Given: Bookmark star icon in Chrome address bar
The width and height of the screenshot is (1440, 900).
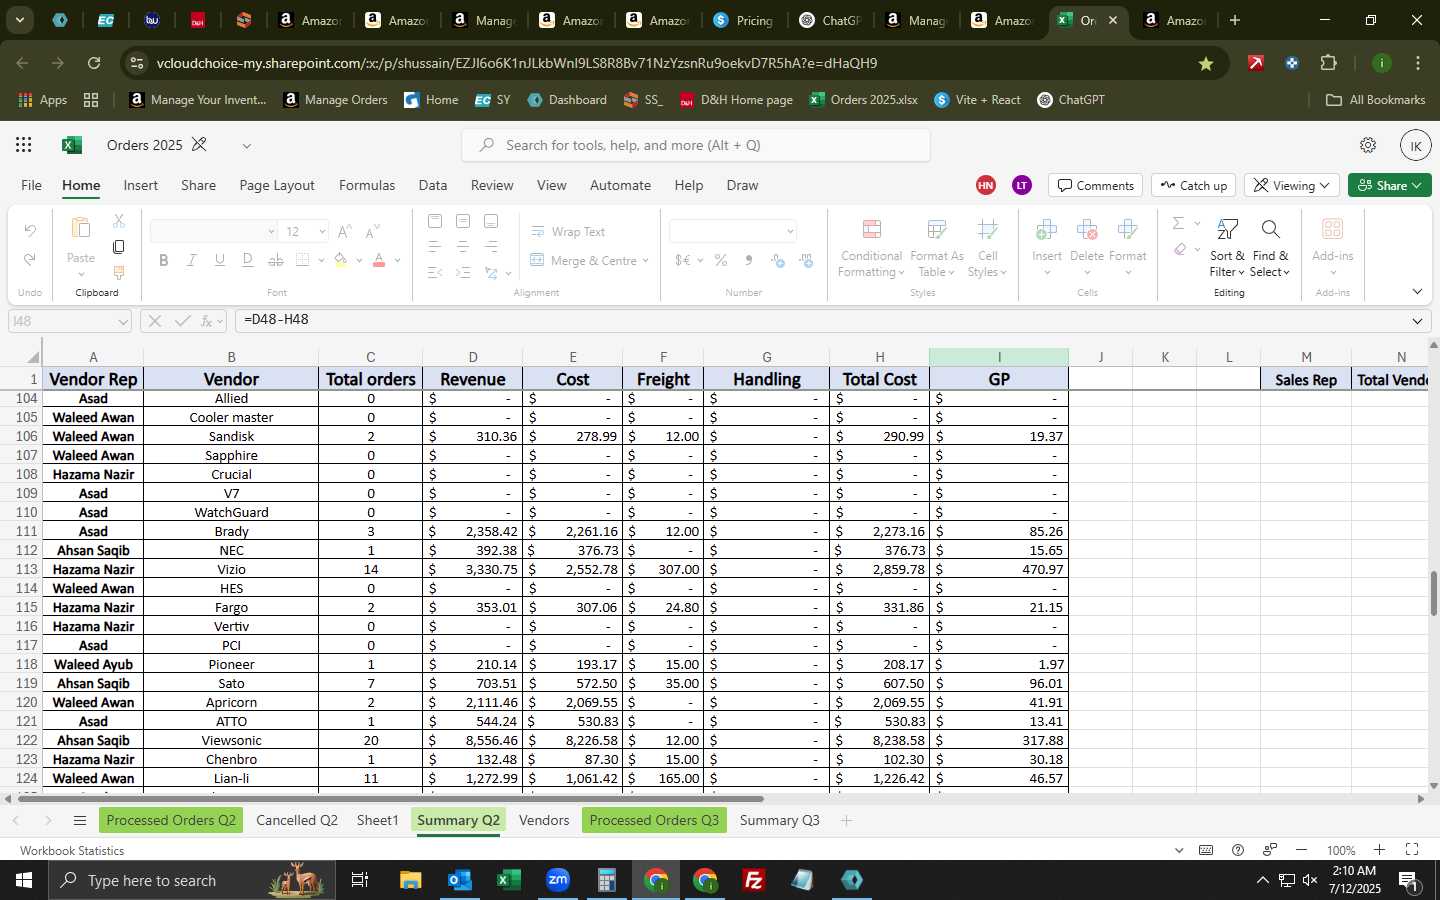Looking at the screenshot, I should [1206, 63].
